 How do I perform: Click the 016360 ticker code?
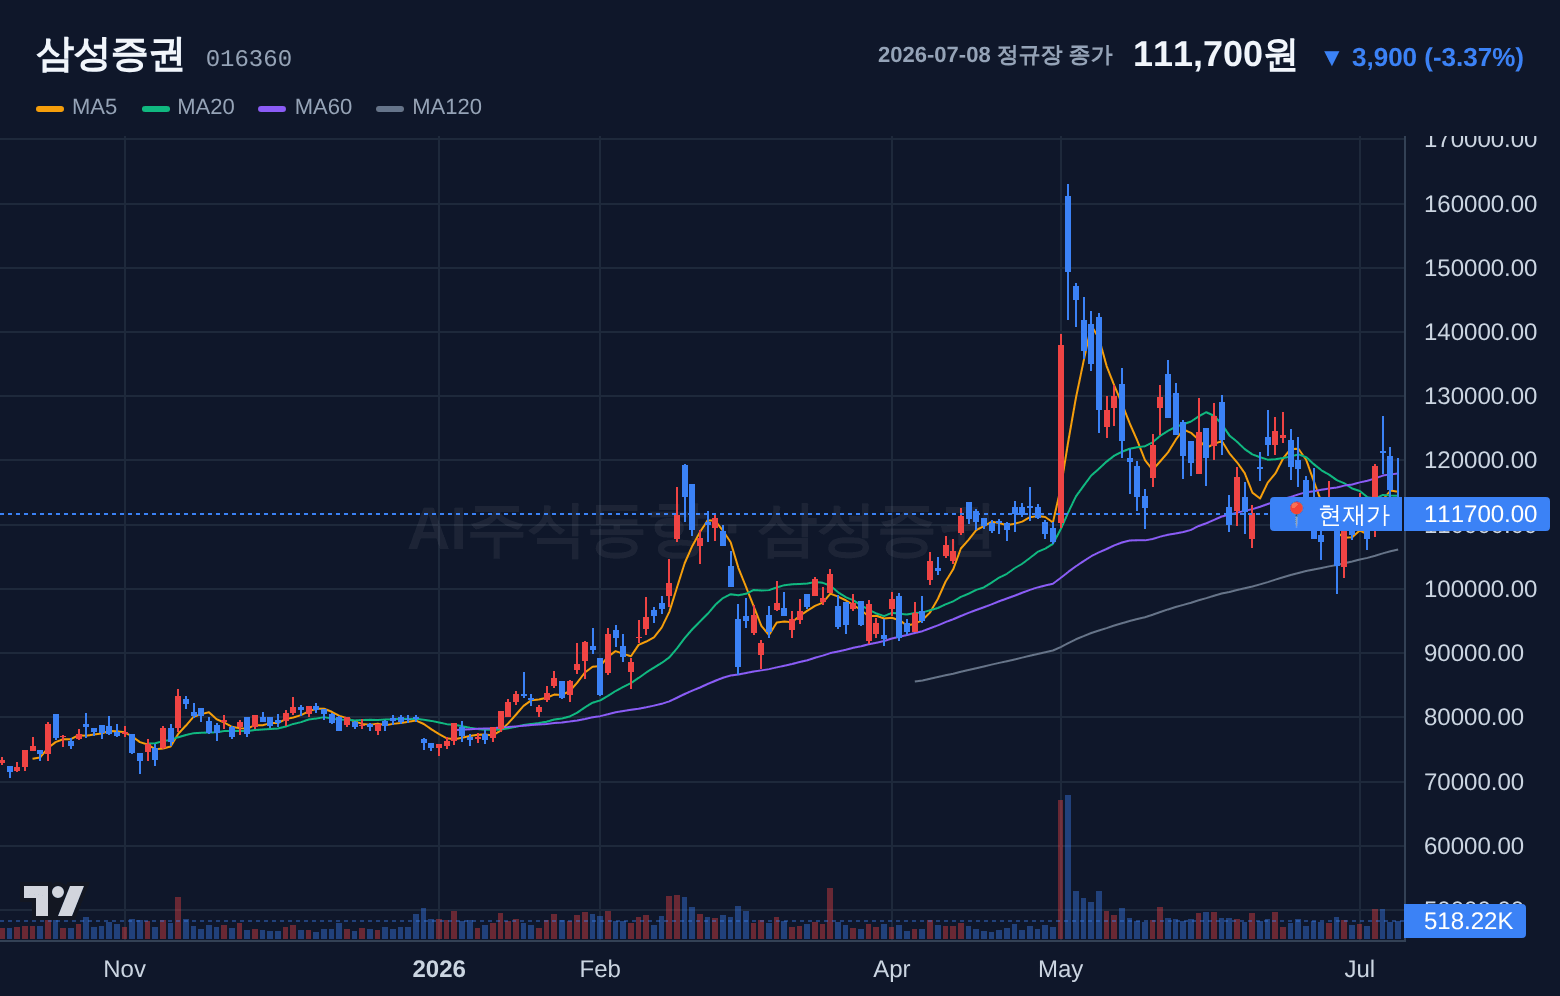[x=249, y=59]
